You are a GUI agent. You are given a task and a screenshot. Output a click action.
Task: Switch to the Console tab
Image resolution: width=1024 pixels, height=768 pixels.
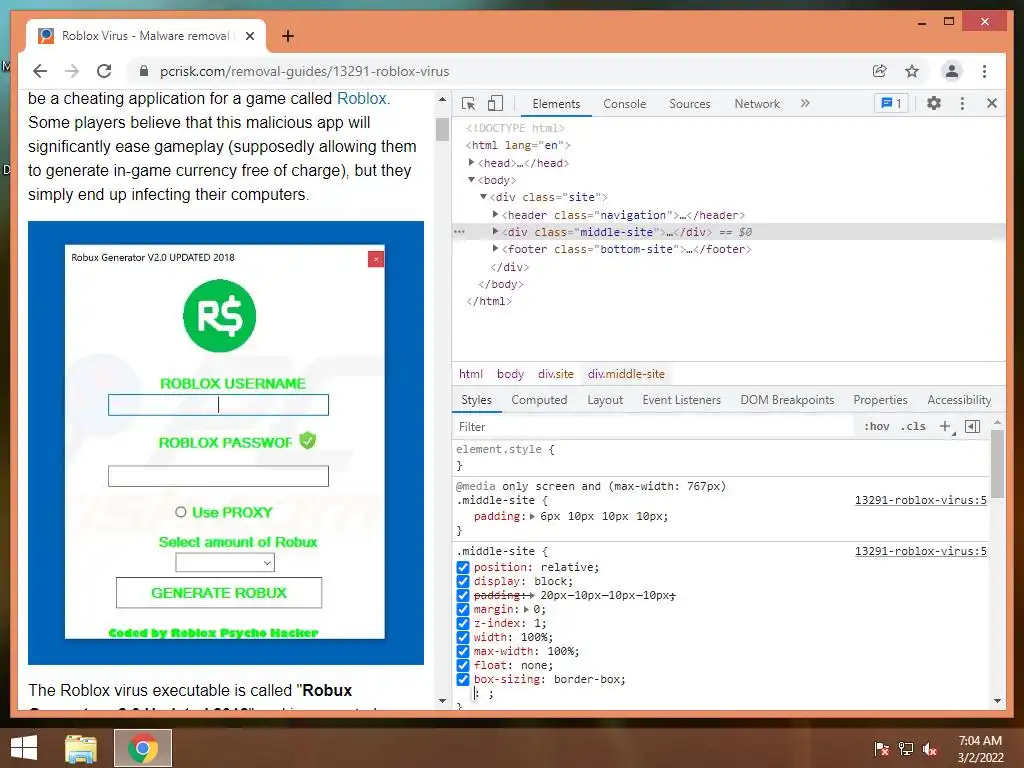624,104
